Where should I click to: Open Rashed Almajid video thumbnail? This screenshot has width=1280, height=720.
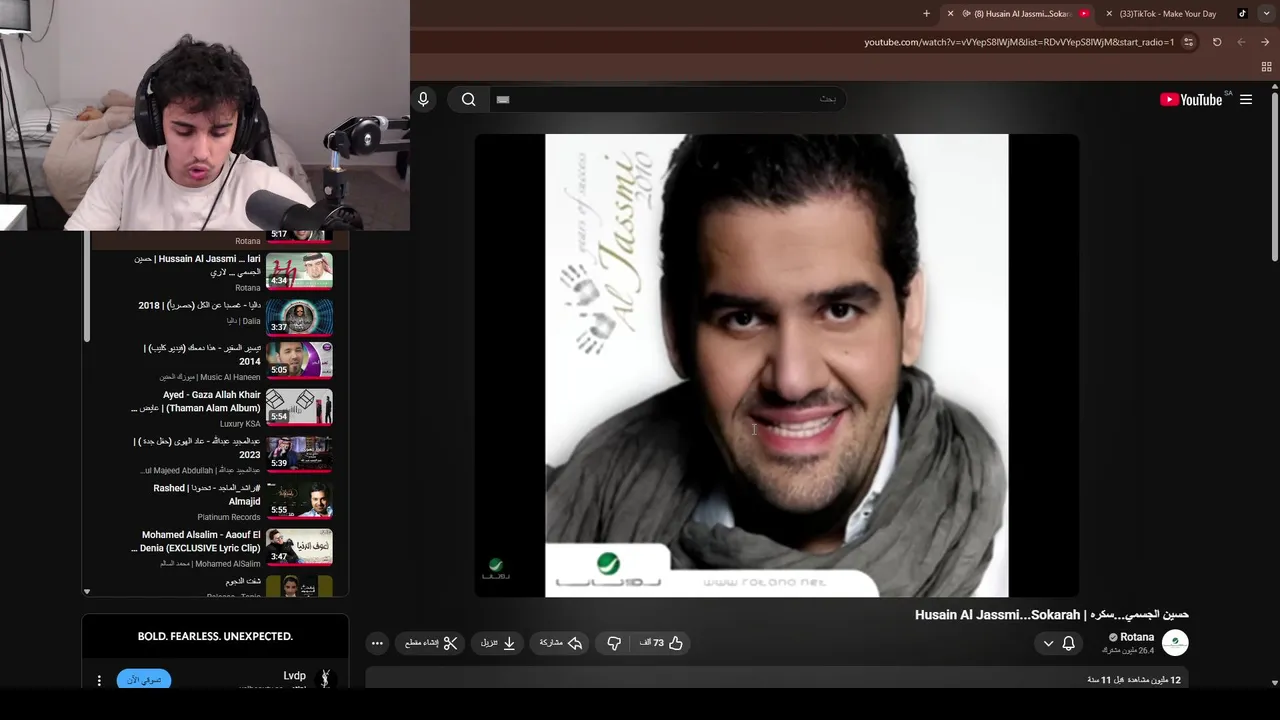pyautogui.click(x=299, y=500)
